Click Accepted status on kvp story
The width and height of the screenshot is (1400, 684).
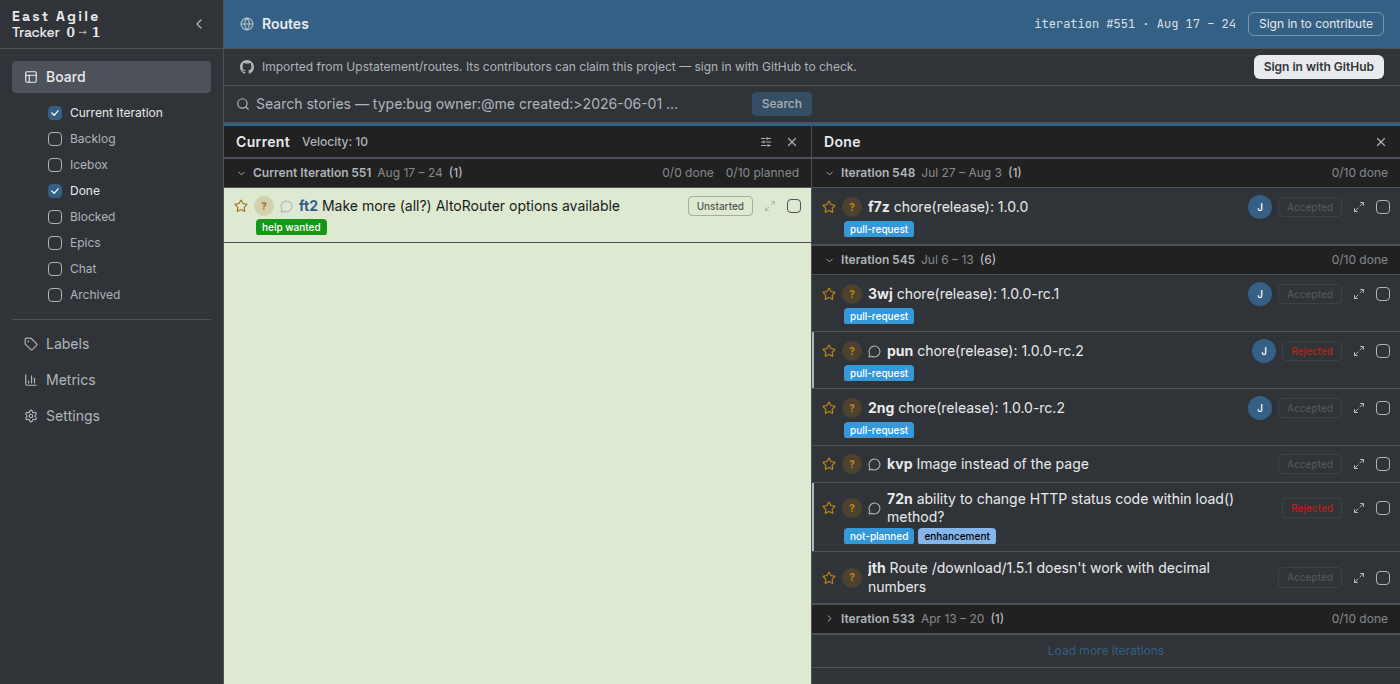(1309, 464)
